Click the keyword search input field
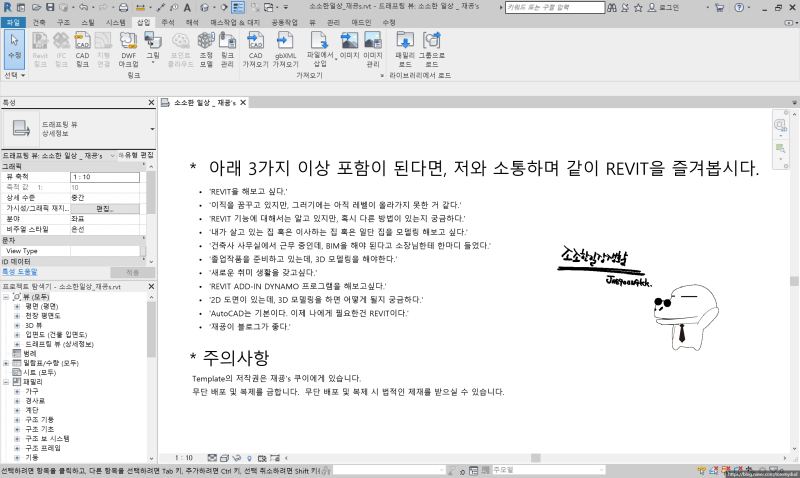800x478 pixels. [x=555, y=7]
